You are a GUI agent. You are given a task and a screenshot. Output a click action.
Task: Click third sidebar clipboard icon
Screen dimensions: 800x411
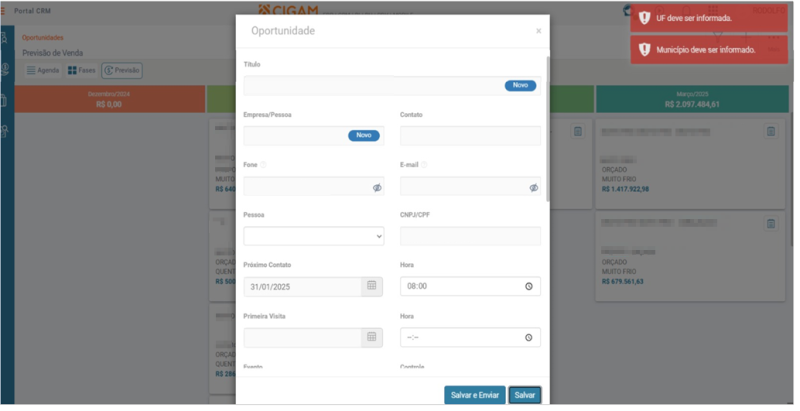pos(4,100)
